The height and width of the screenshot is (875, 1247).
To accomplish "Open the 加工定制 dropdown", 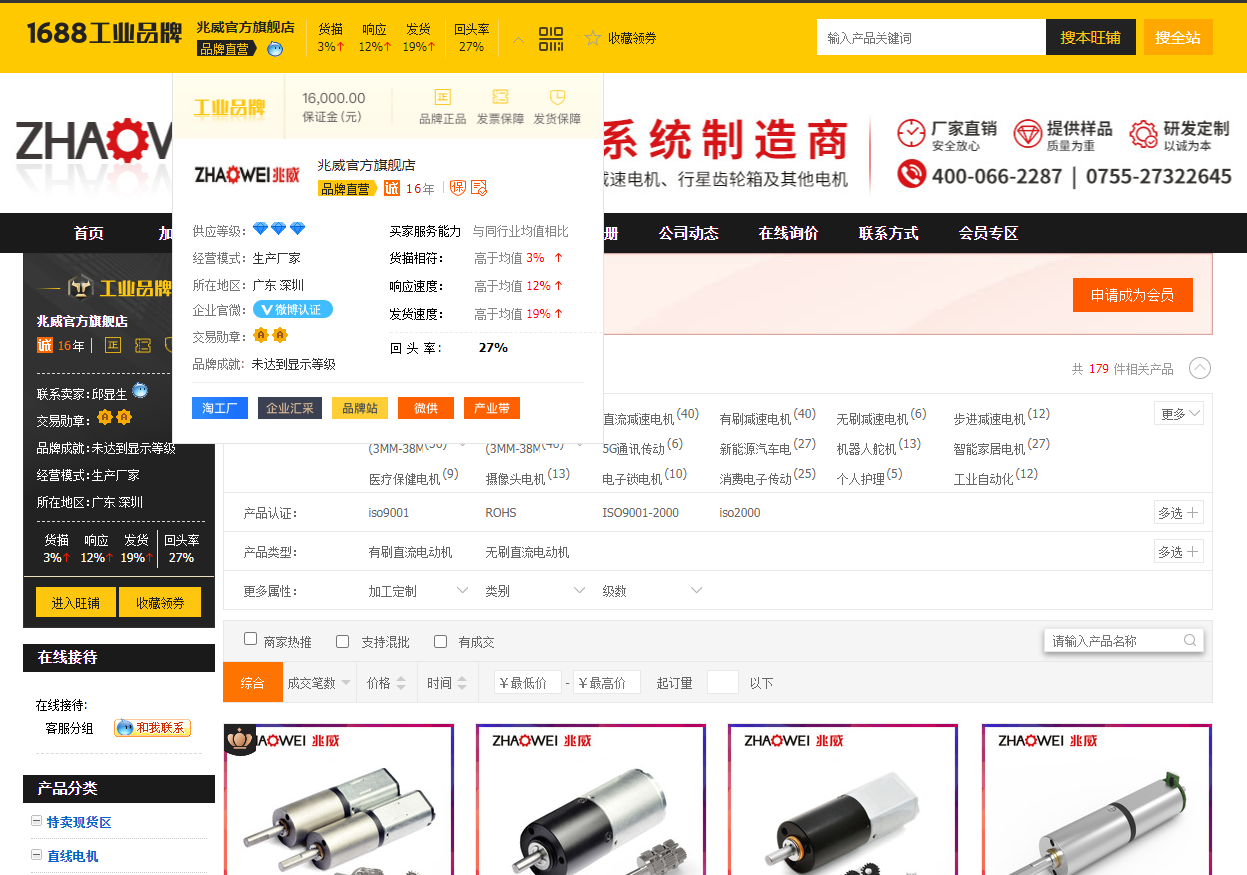I will click(418, 591).
